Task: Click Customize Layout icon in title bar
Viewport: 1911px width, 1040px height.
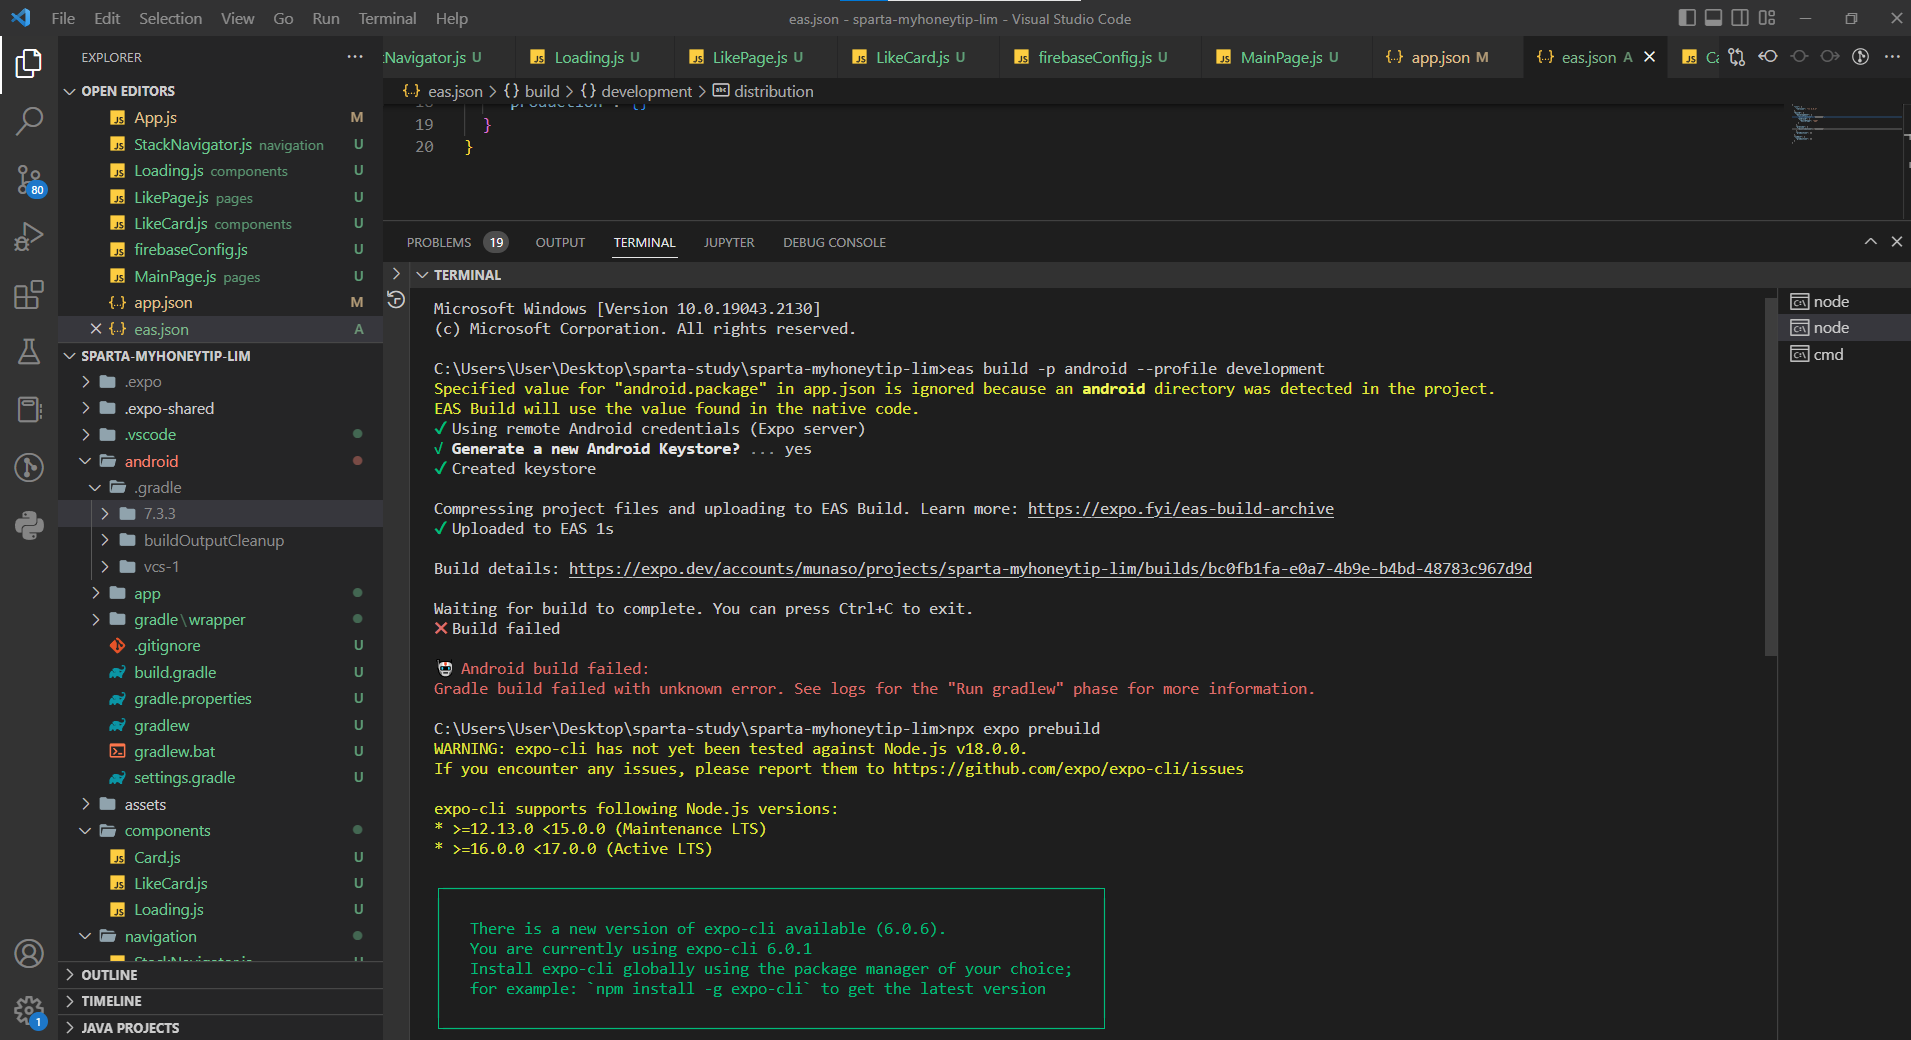Action: pyautogui.click(x=1767, y=18)
